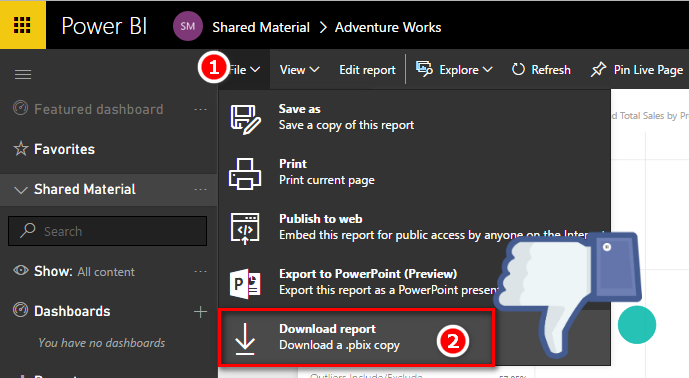Click Adventure Works breadcrumb text
Image resolution: width=689 pixels, height=378 pixels.
[388, 27]
